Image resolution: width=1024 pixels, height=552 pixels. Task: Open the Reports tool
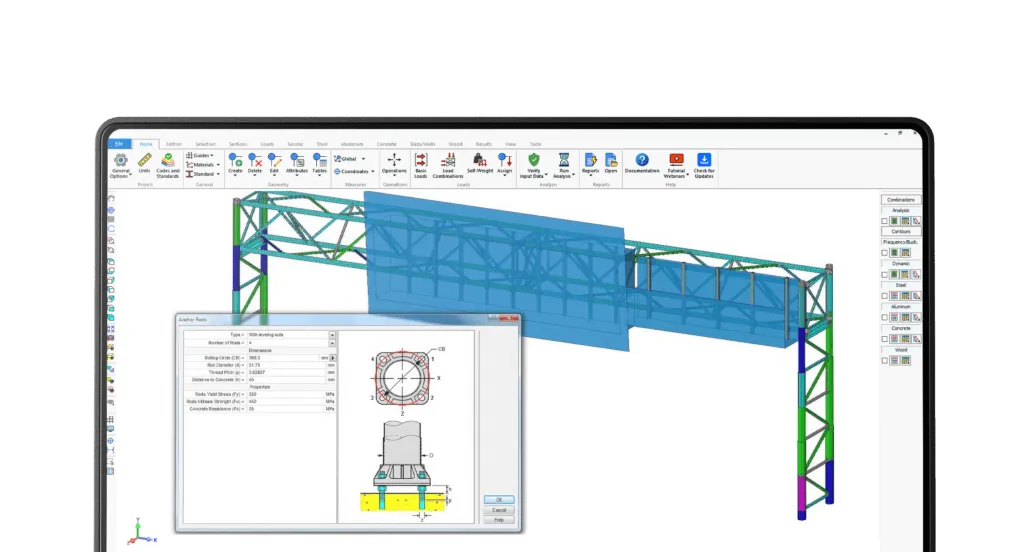pyautogui.click(x=590, y=163)
